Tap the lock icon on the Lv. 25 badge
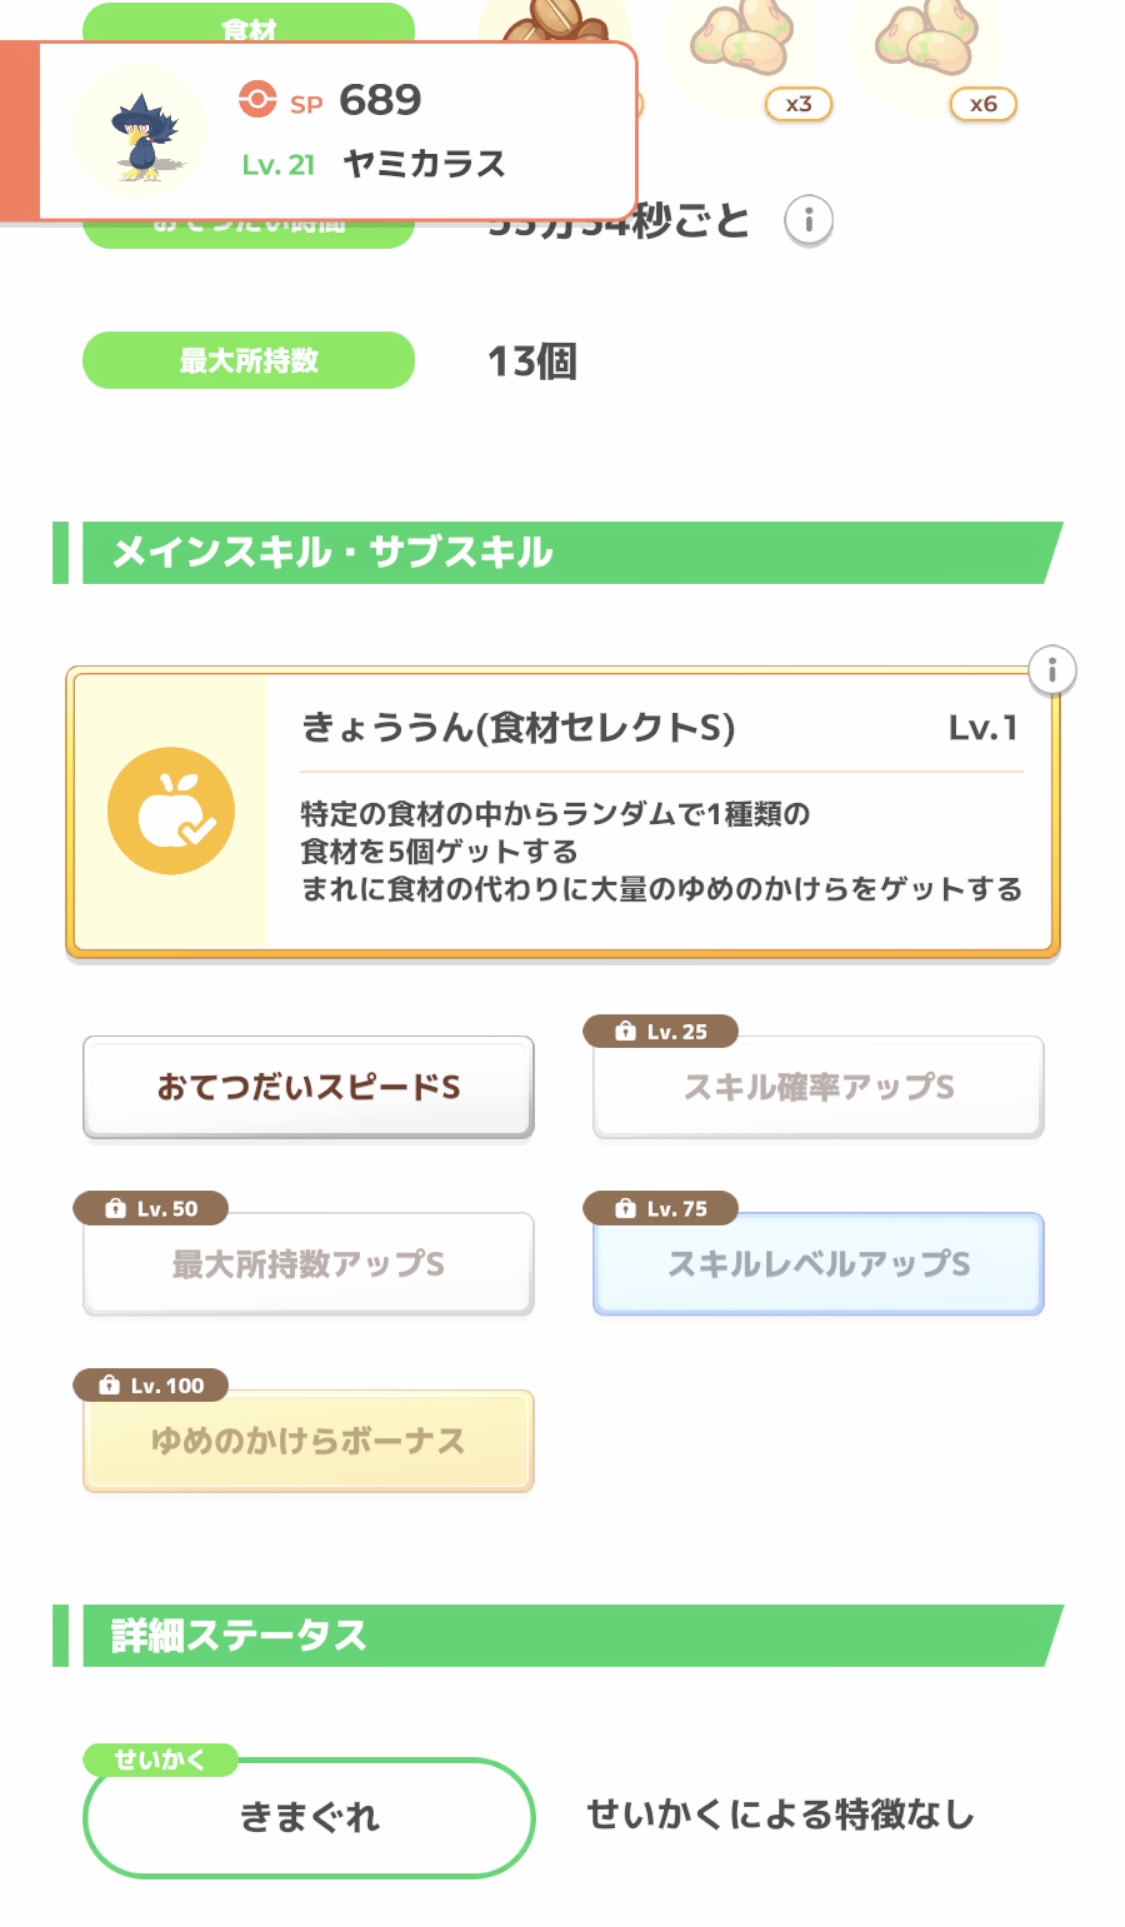 626,1031
